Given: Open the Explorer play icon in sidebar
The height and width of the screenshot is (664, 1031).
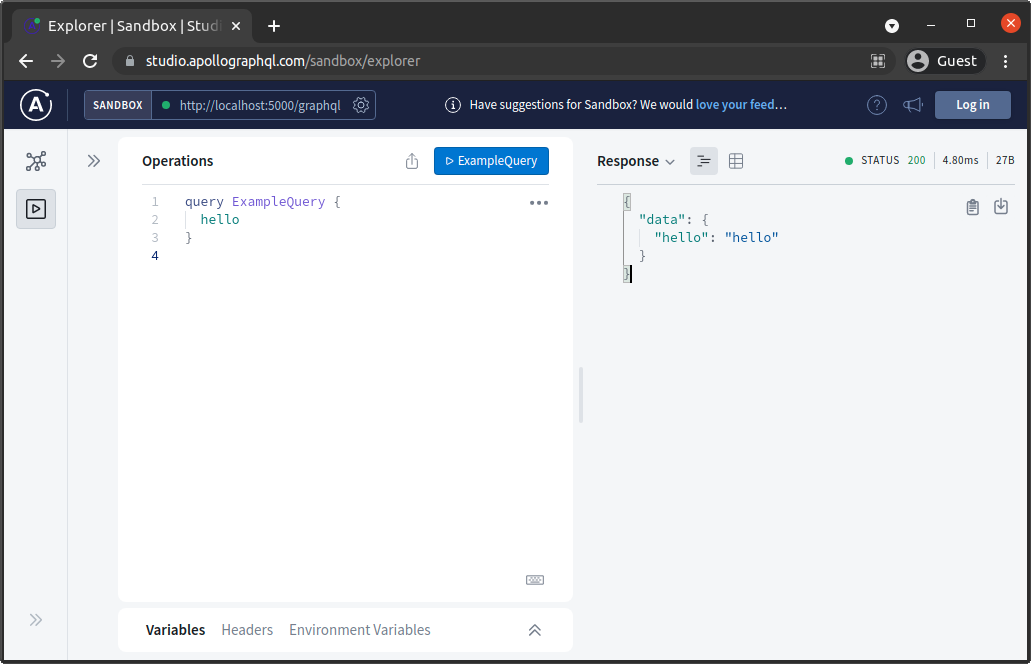Looking at the screenshot, I should (36, 209).
